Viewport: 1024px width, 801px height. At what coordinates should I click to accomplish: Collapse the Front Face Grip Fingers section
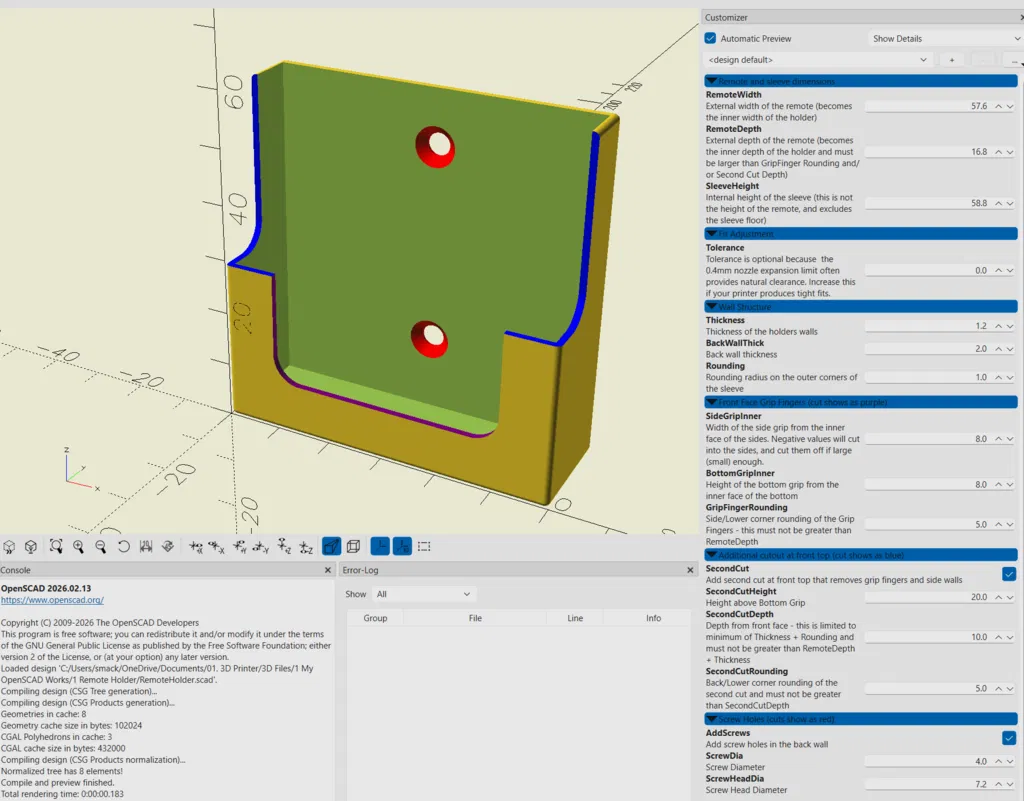point(861,402)
